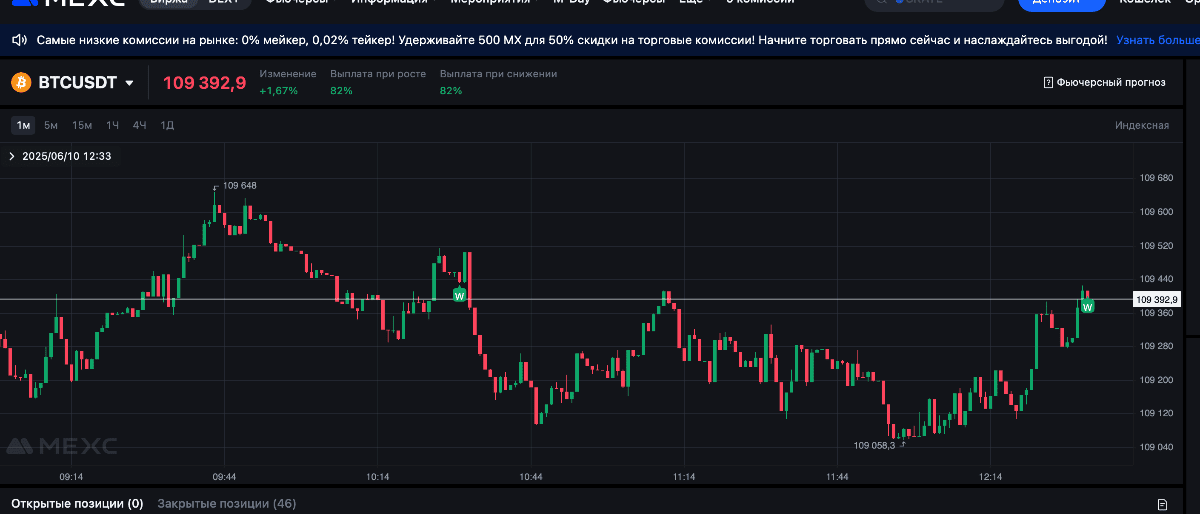Click the 09:44 time axis label
This screenshot has width=1200, height=514.
pyautogui.click(x=224, y=477)
